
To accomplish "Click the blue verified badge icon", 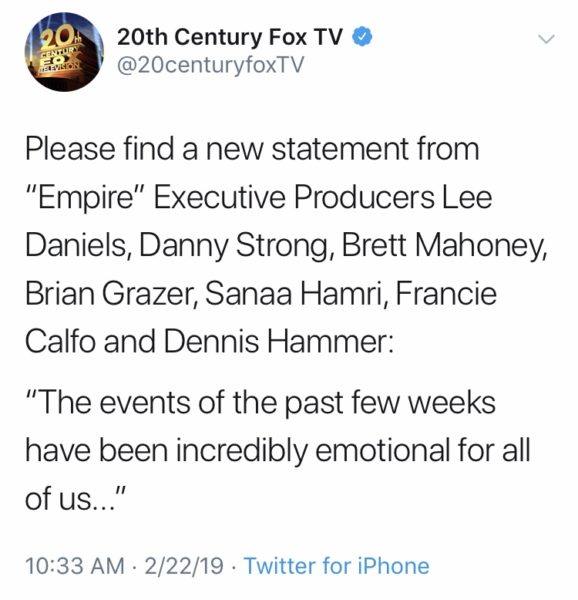I will coord(362,38).
